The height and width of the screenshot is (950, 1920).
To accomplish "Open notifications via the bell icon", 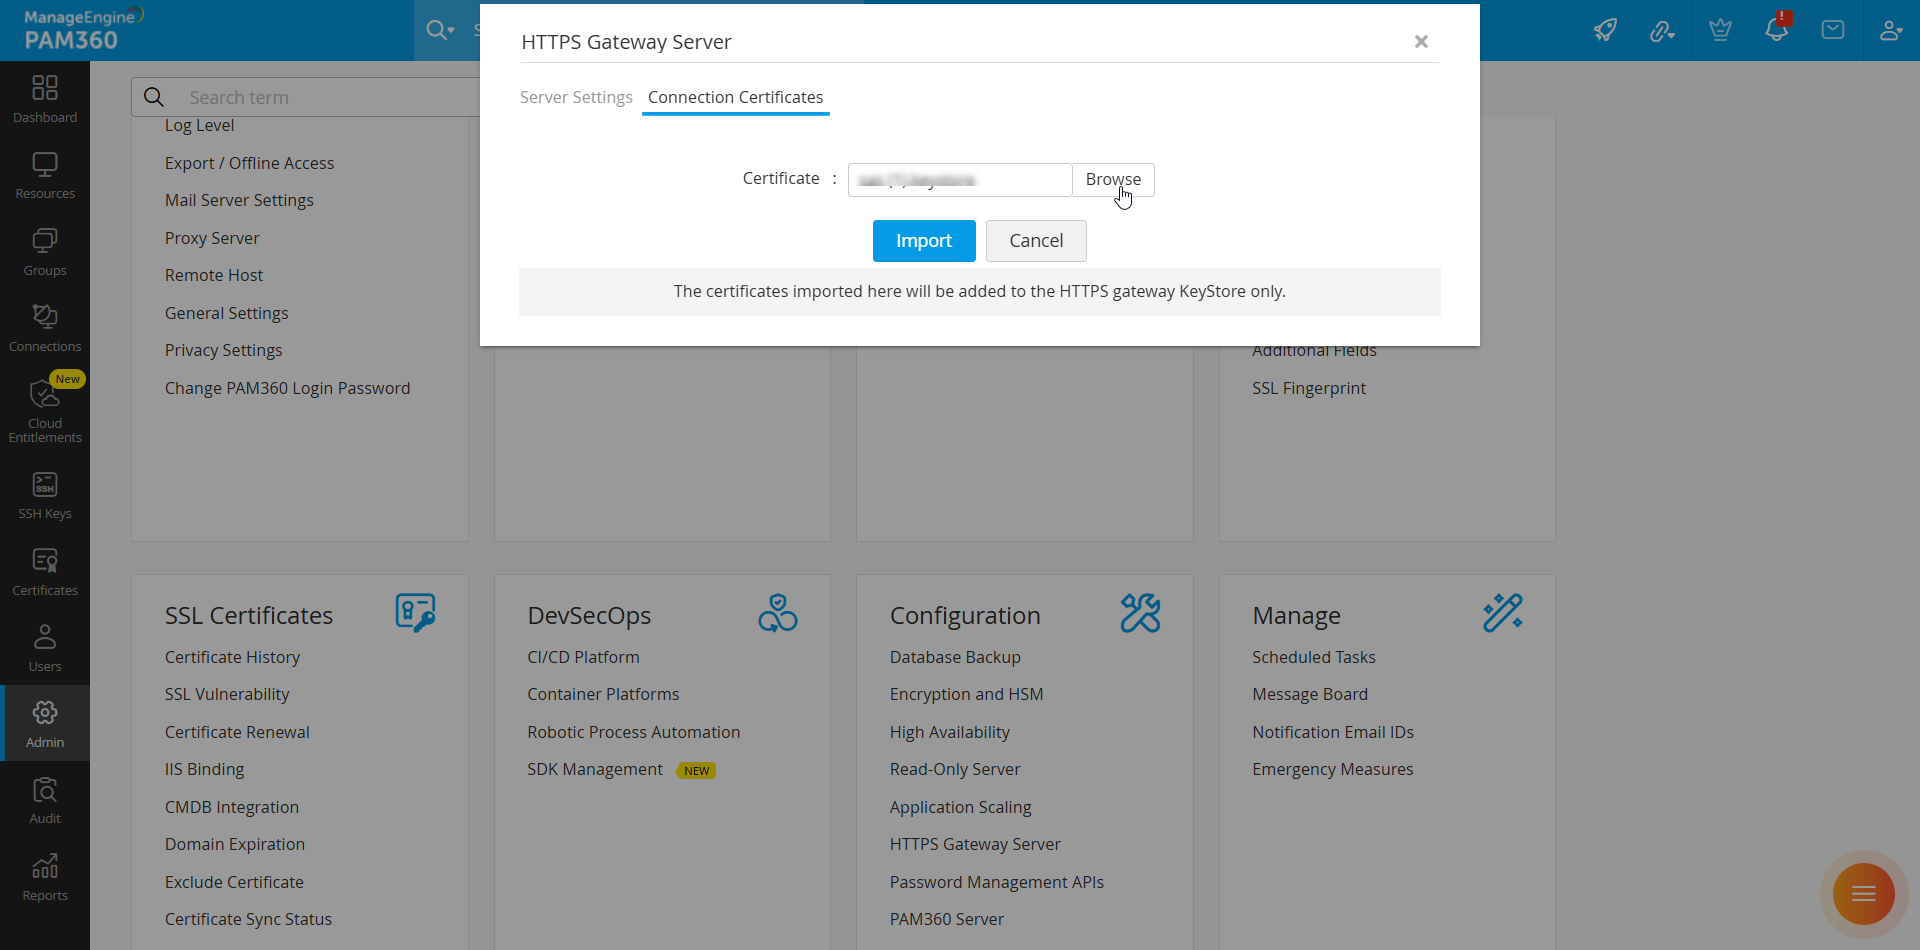I will pyautogui.click(x=1776, y=30).
